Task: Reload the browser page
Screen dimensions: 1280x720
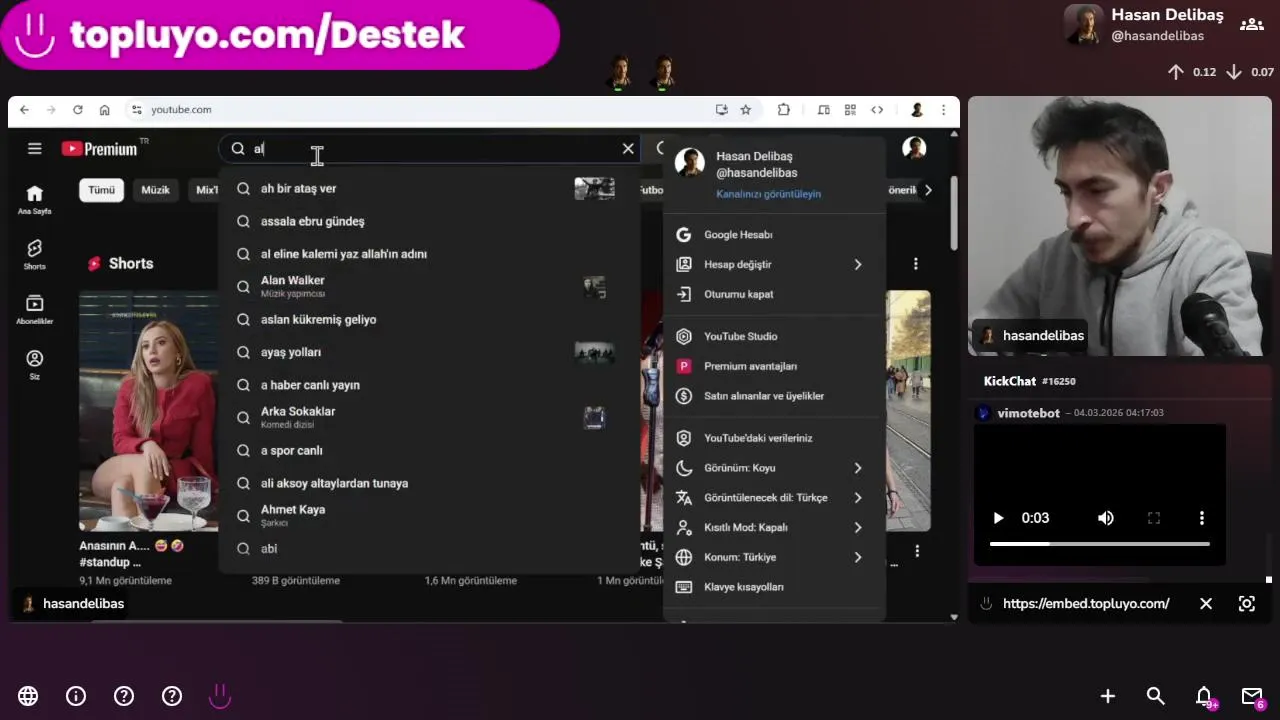Action: coord(77,110)
